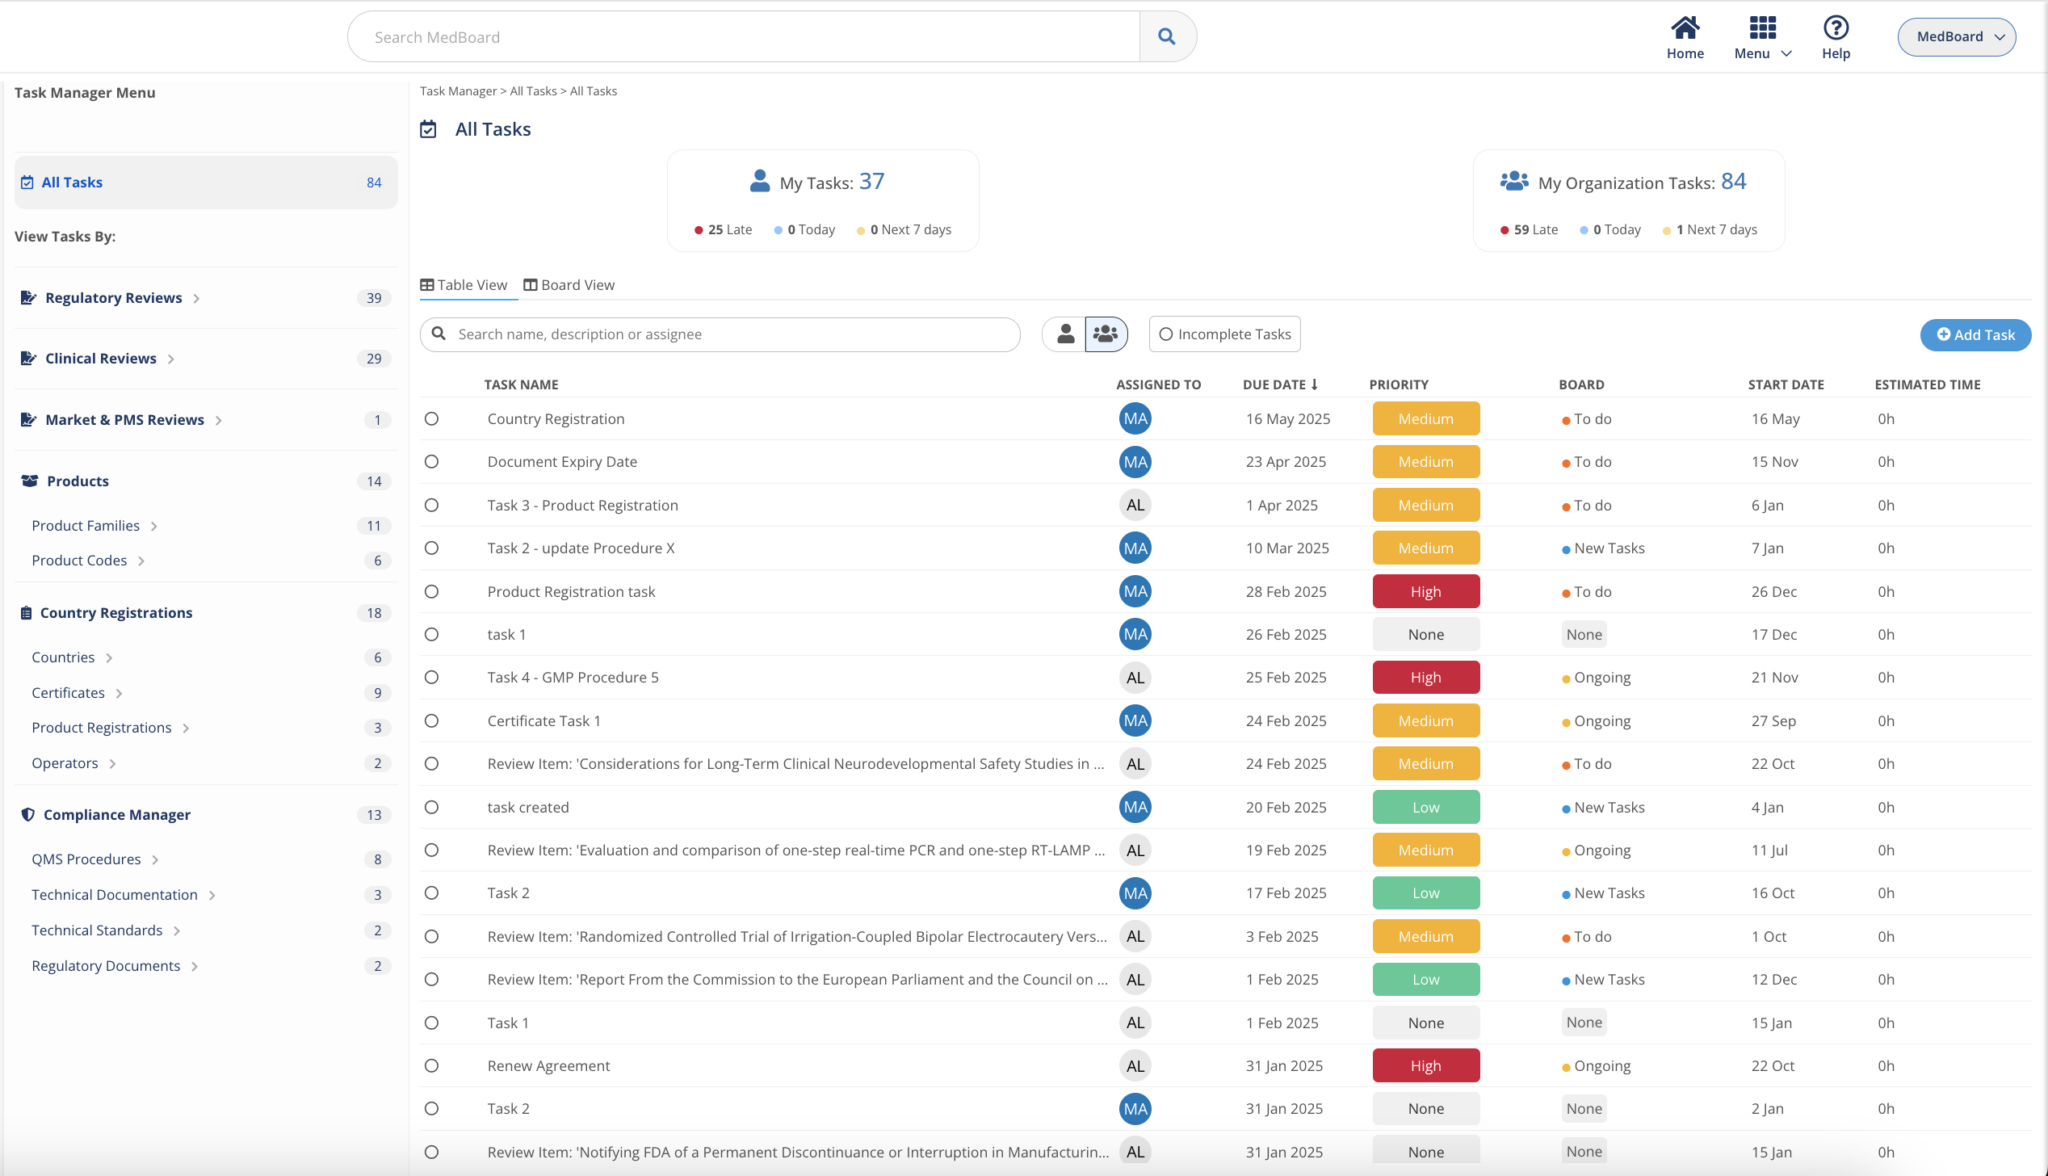Click the name, description or assignee search field

(719, 334)
